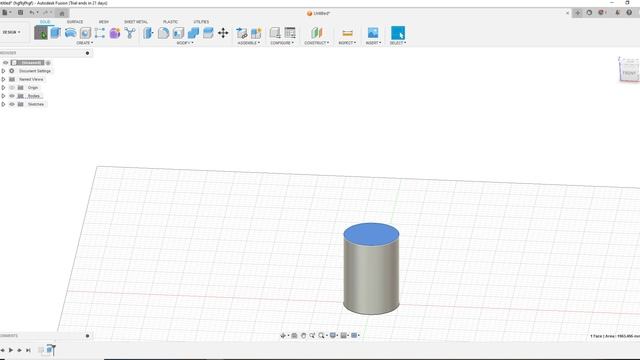640x360 pixels.
Task: Open the save icon in quick access bar
Action: pos(20,13)
